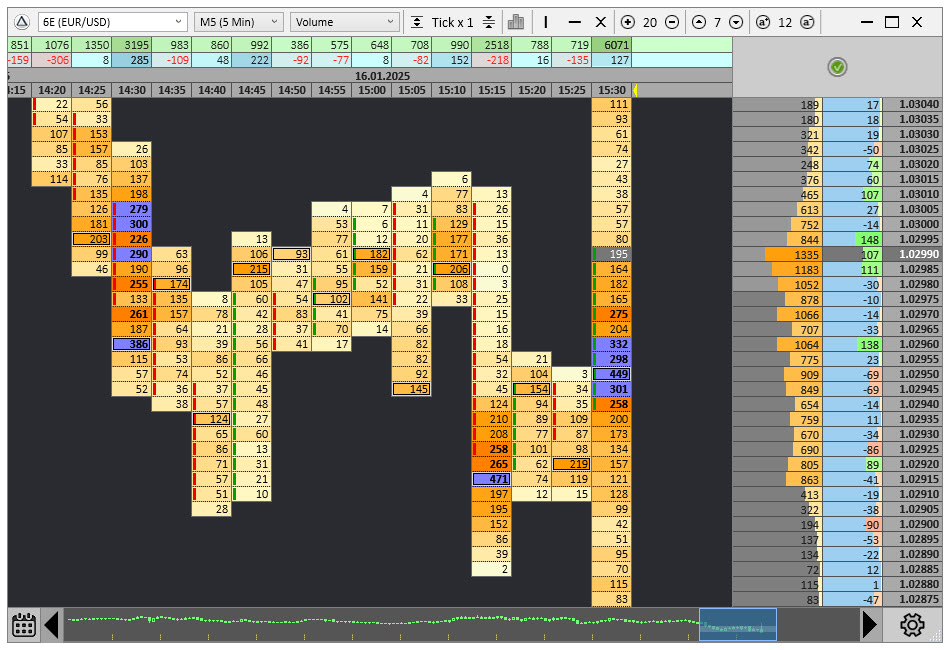Click the tick compress icon left of Tick x 1
The image size is (950, 650).
416,22
